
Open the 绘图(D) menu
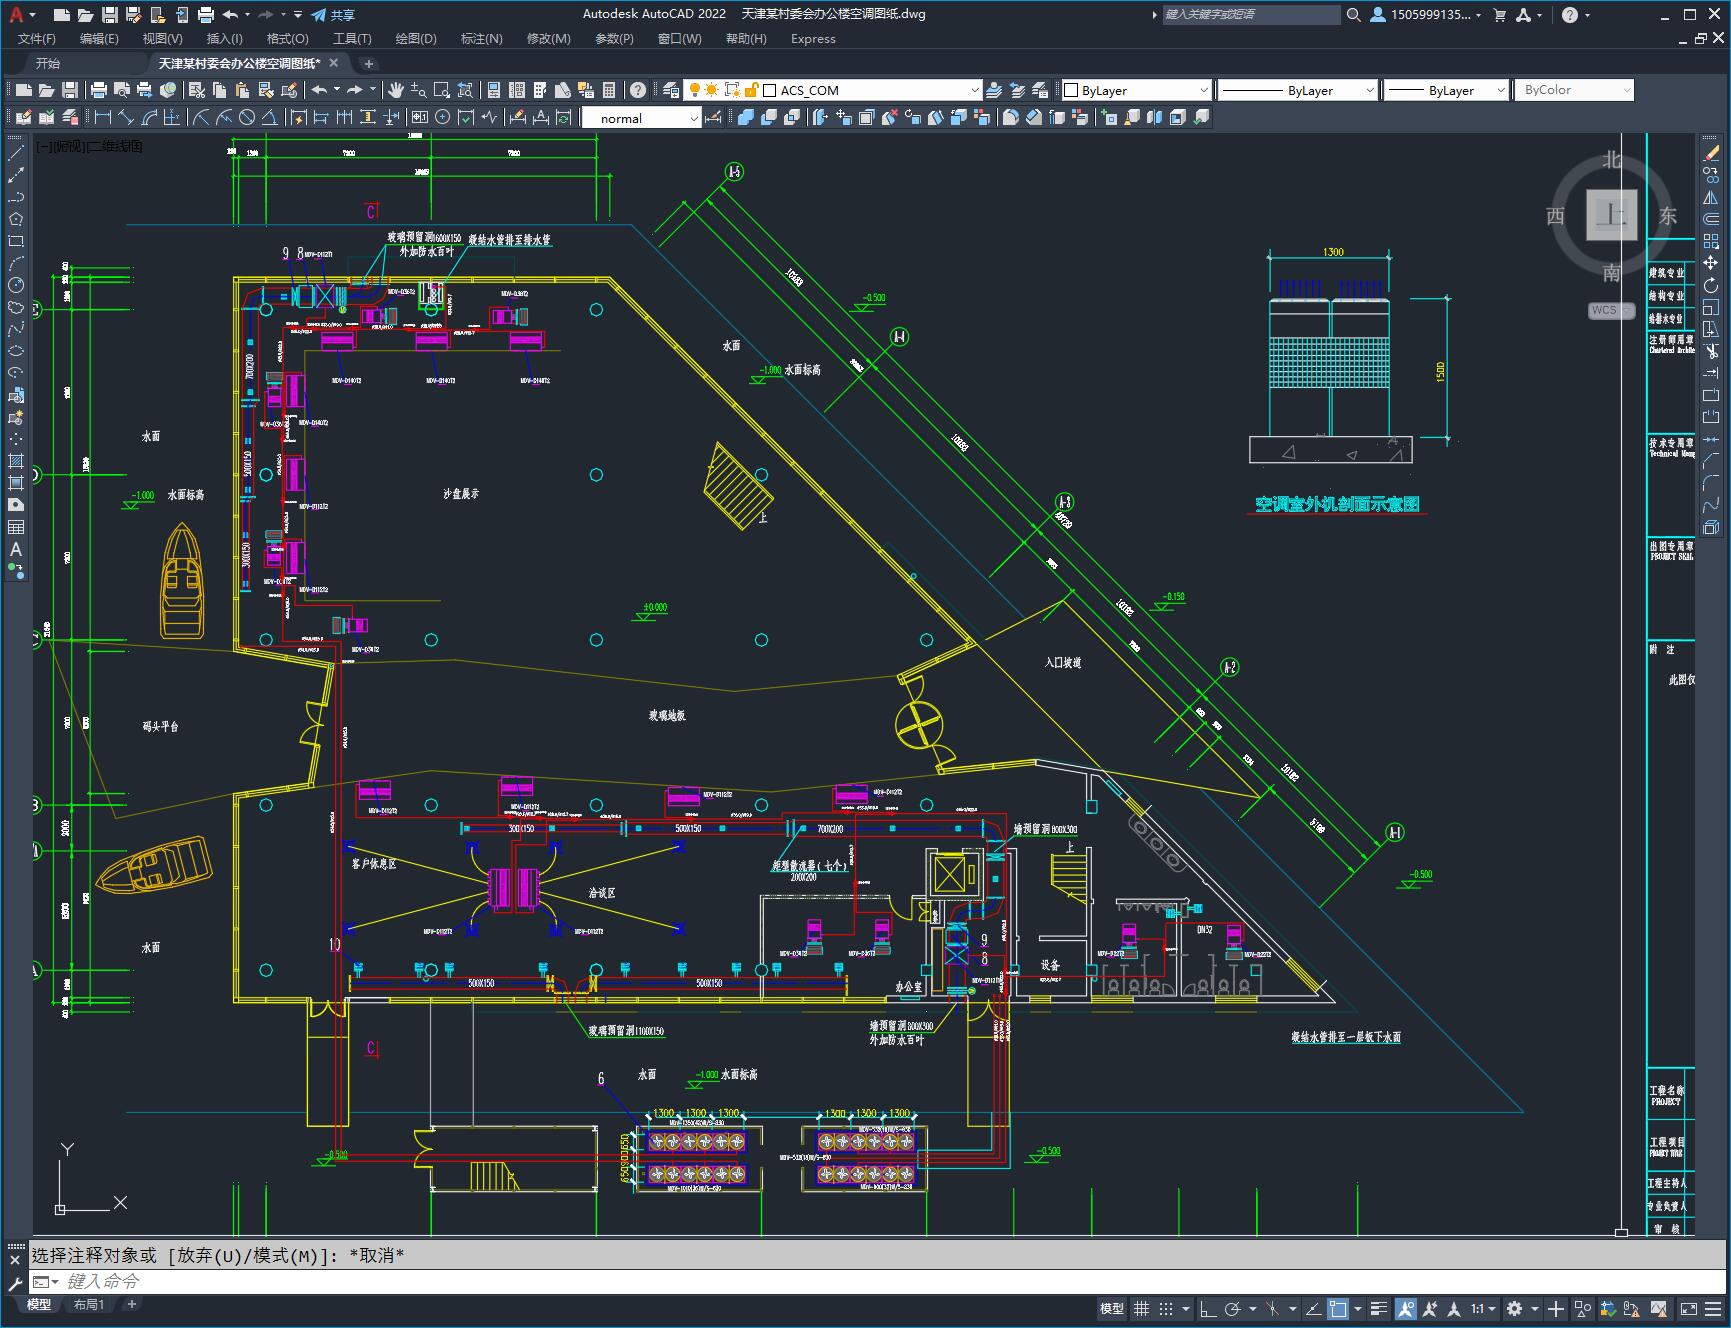(x=416, y=39)
